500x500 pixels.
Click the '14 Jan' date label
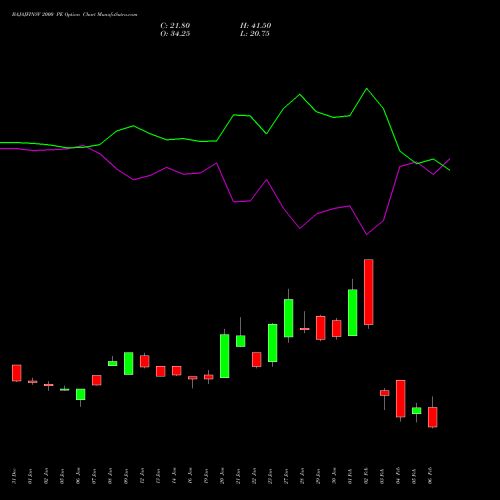coord(174,476)
